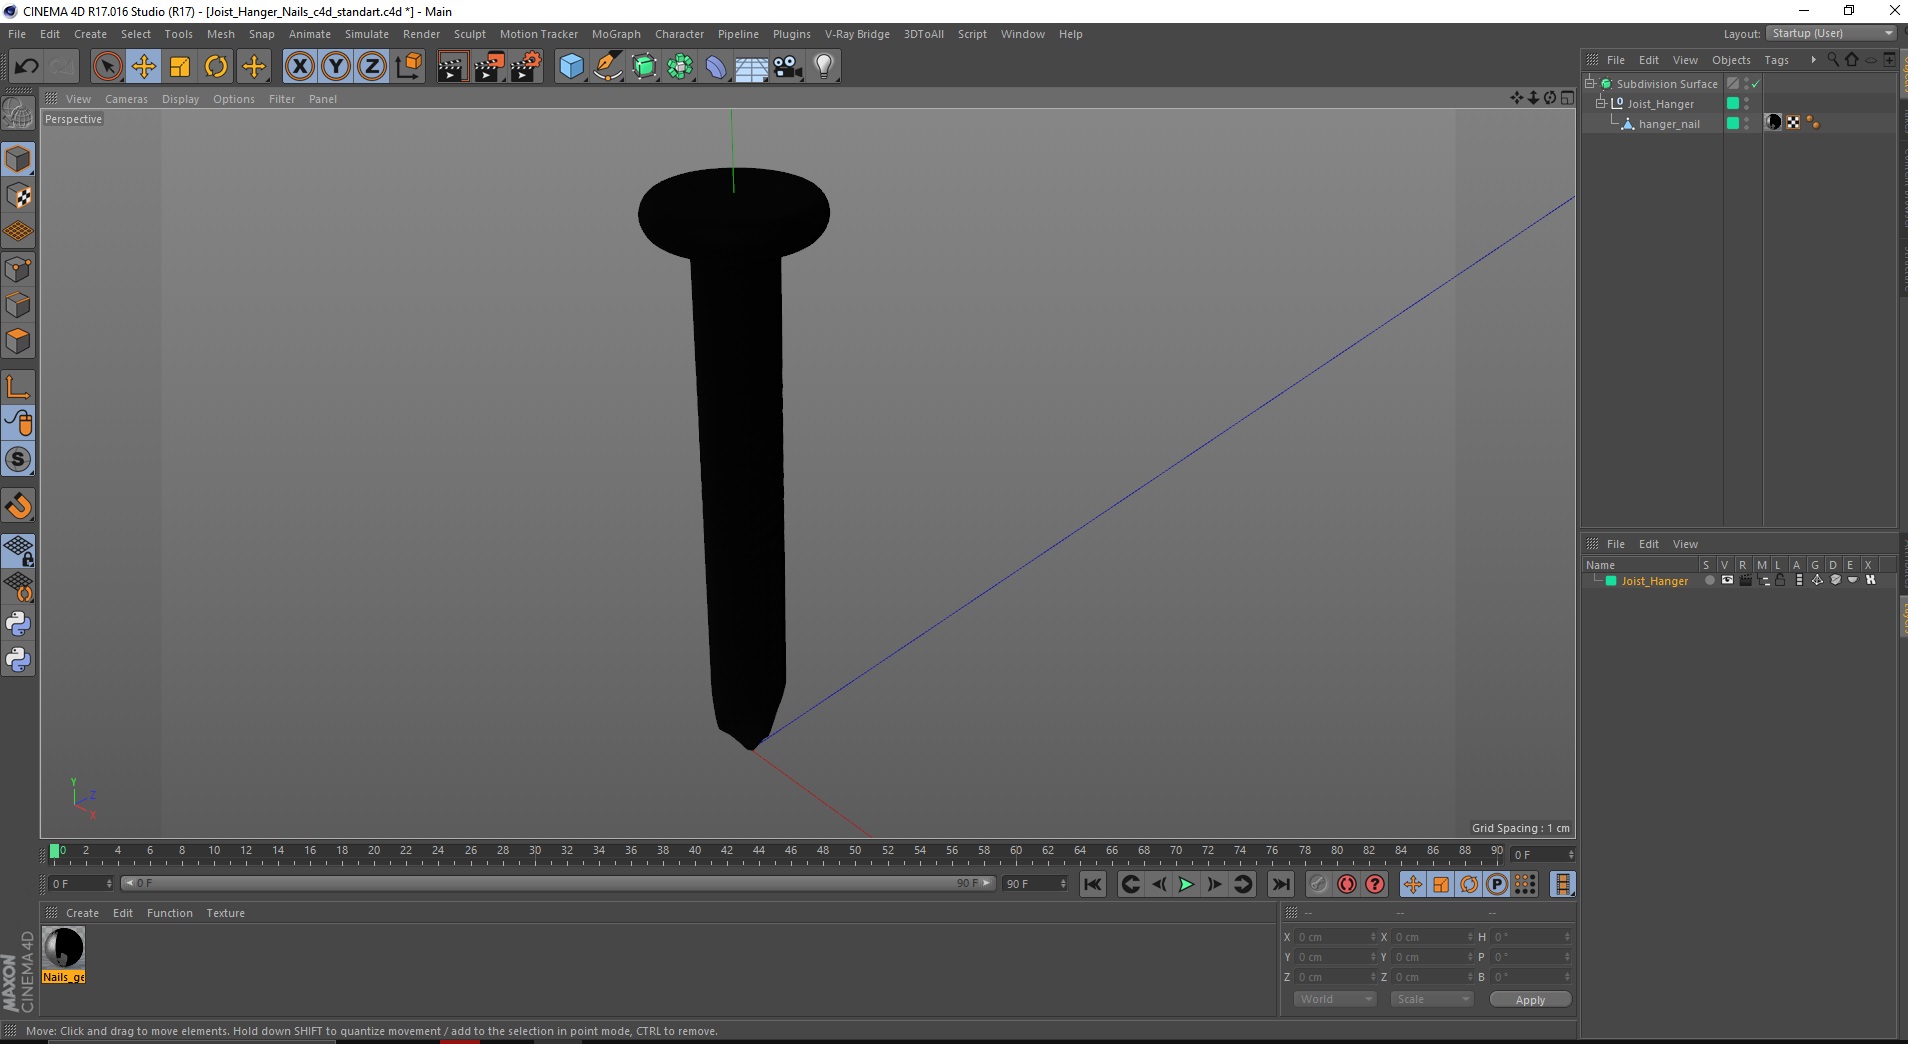Click Play forwards button
Viewport: 1908px width, 1044px height.
(1185, 884)
